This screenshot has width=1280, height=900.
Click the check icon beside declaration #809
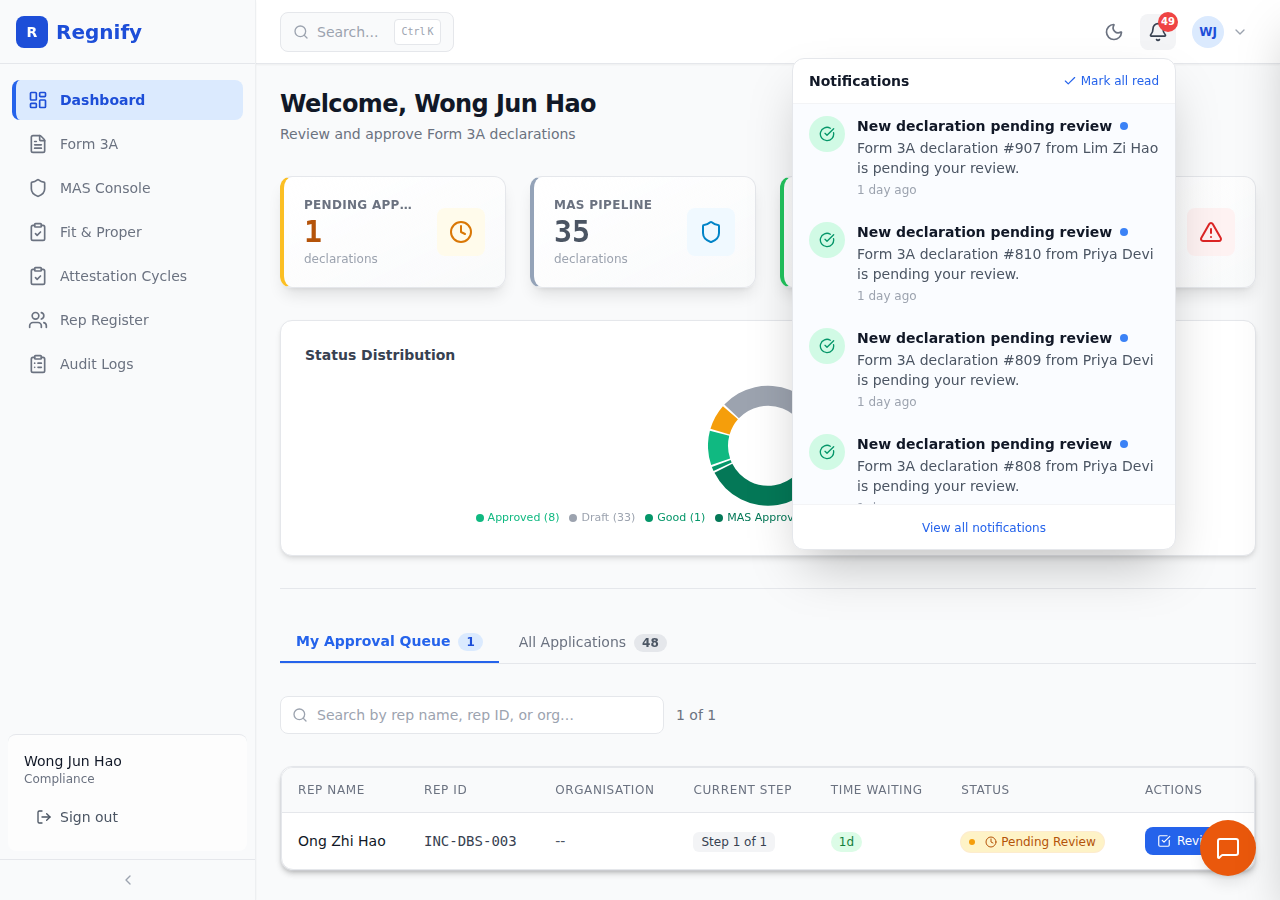pos(827,346)
